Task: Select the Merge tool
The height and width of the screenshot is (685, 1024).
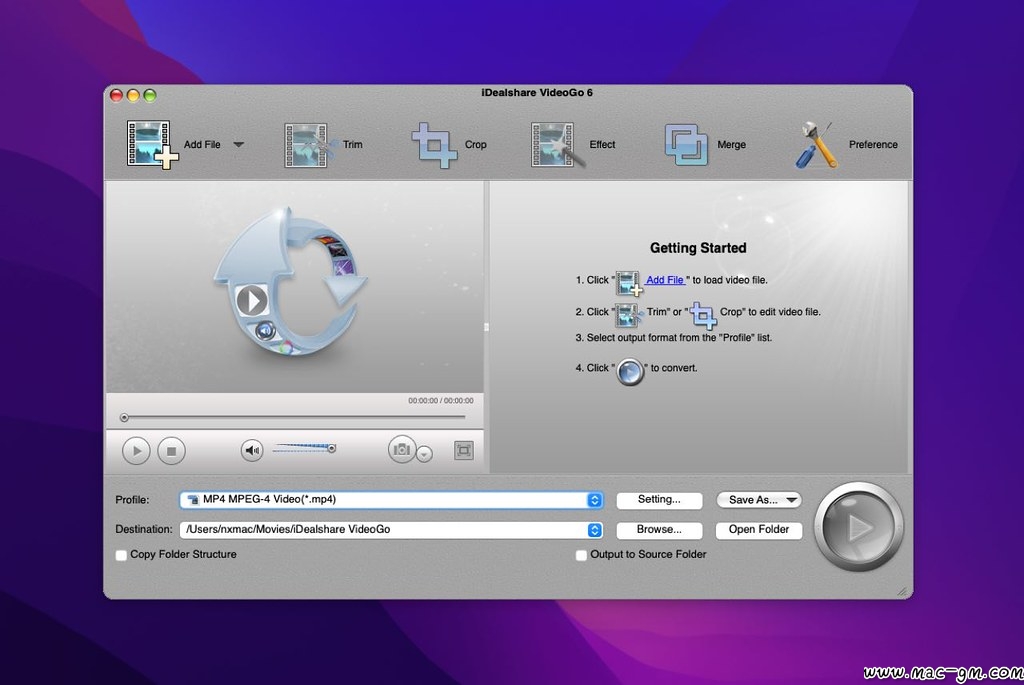Action: pos(705,145)
